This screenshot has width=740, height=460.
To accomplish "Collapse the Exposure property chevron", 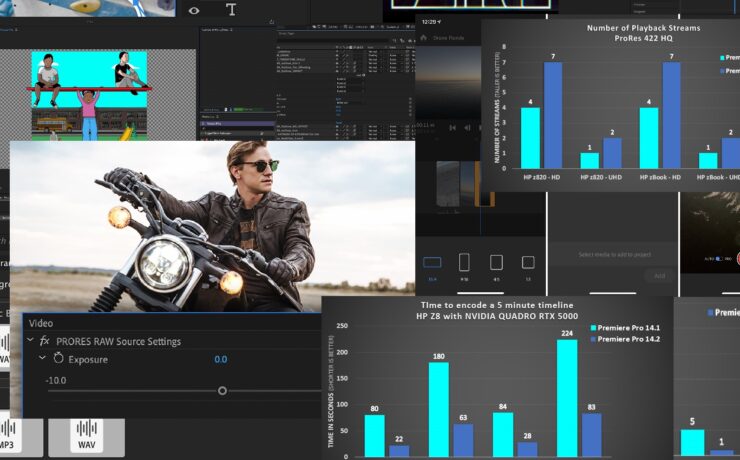I will (x=42, y=358).
